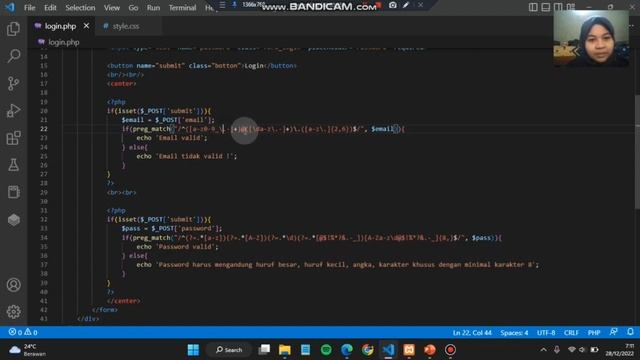The height and width of the screenshot is (360, 640).
Task: Open Google Chrome from the taskbar
Action: [x=367, y=350]
